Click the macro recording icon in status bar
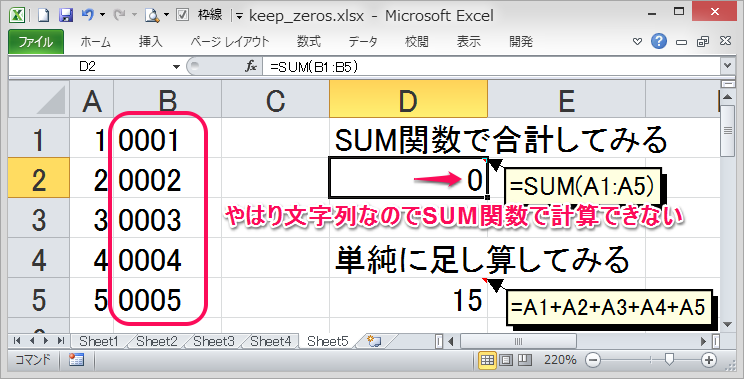 tap(76, 360)
